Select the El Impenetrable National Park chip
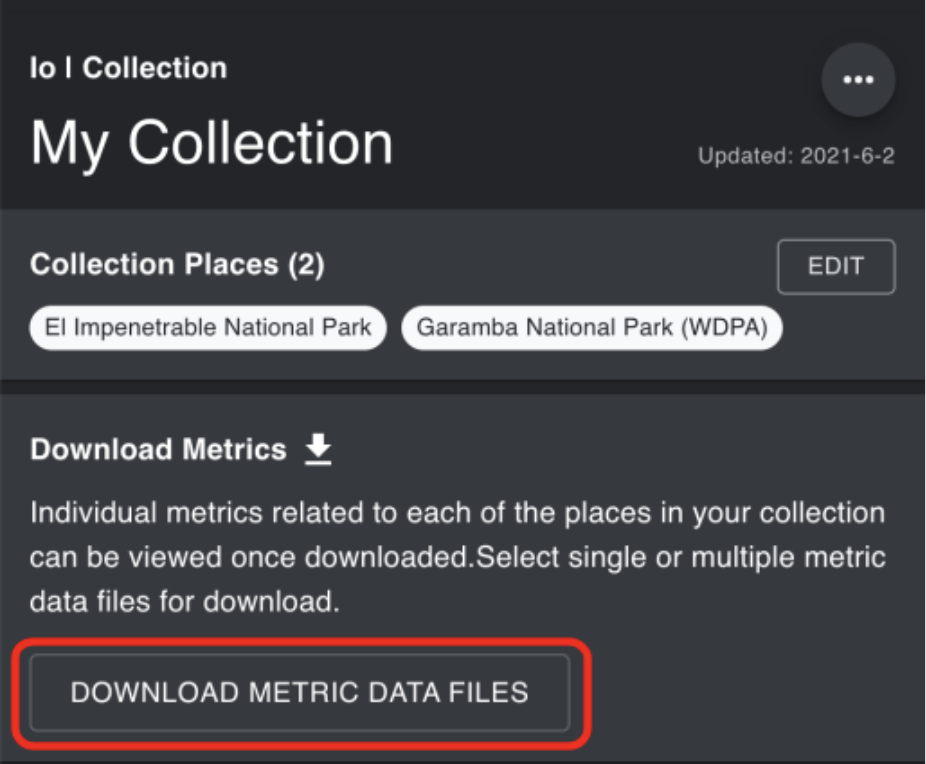 (x=208, y=327)
